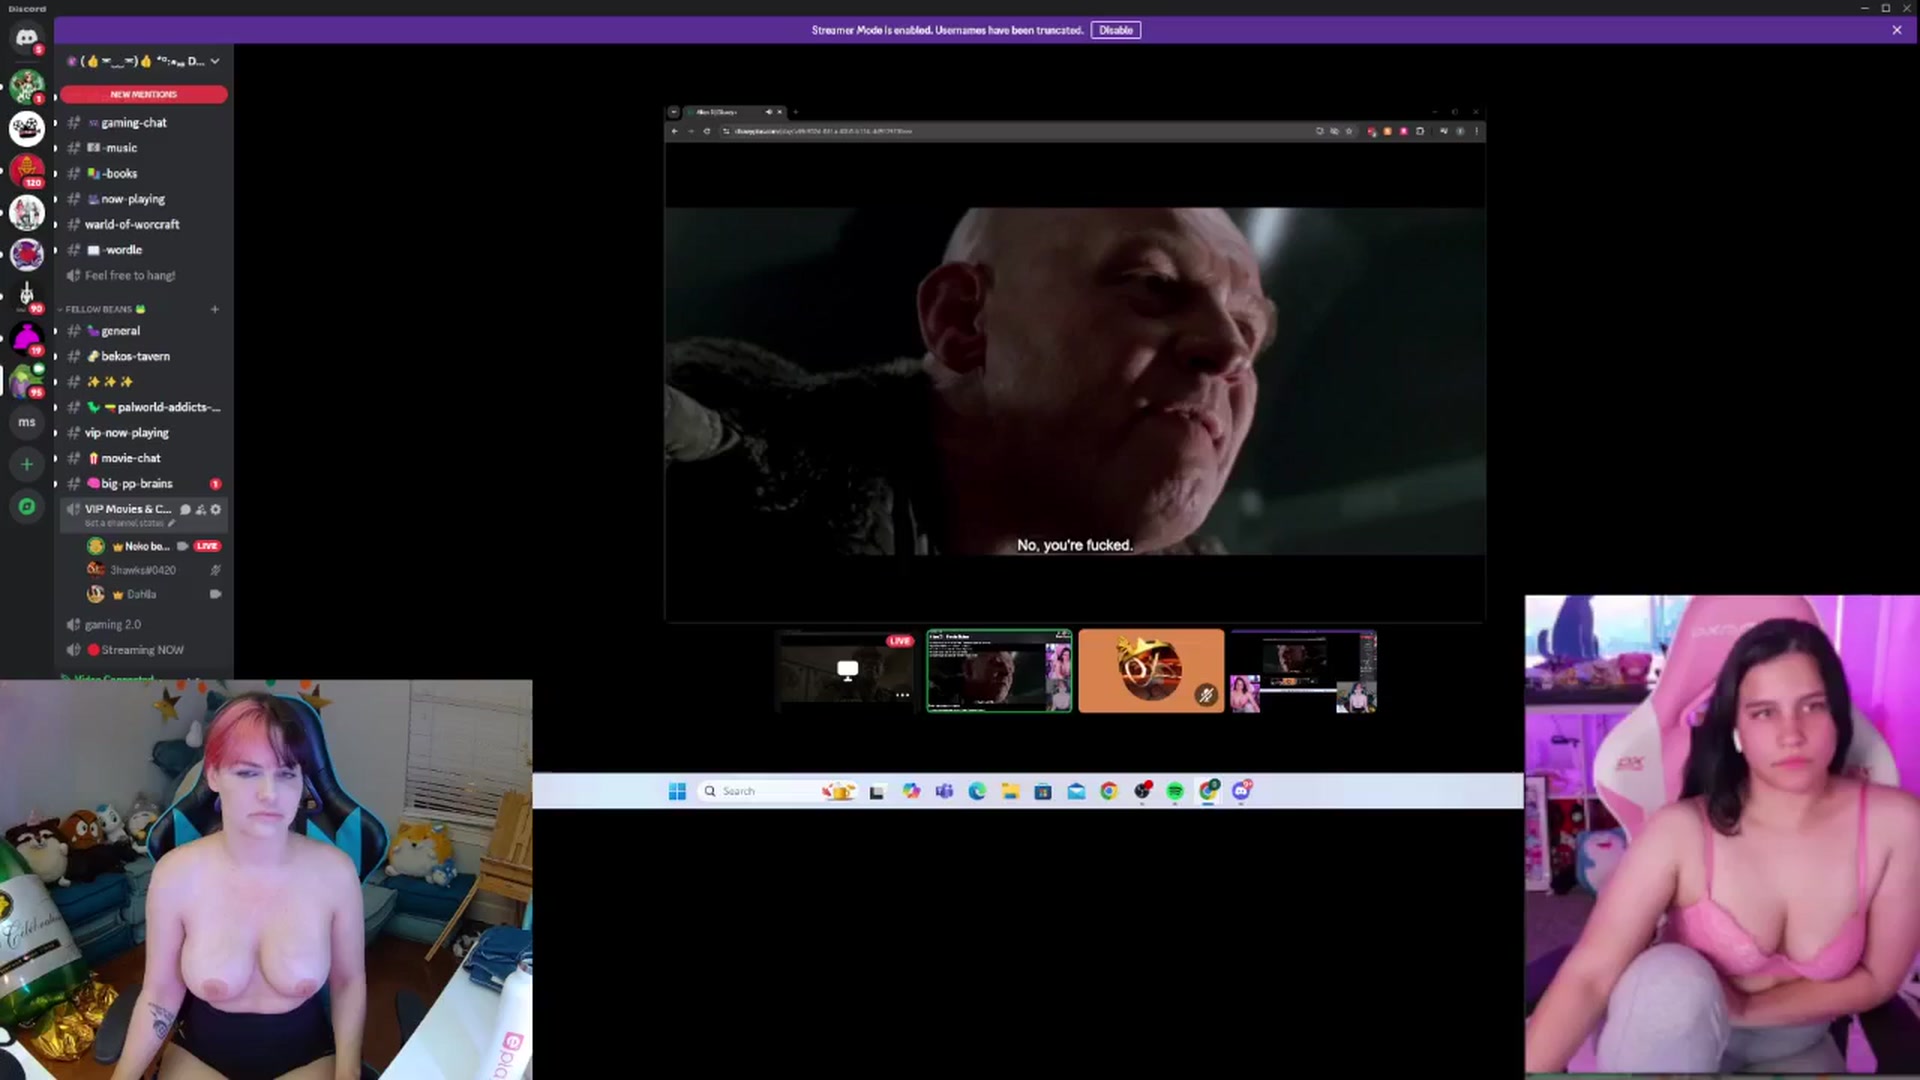Click address bar in streamed browser window
This screenshot has height=1080, width=1920.
click(1015, 131)
